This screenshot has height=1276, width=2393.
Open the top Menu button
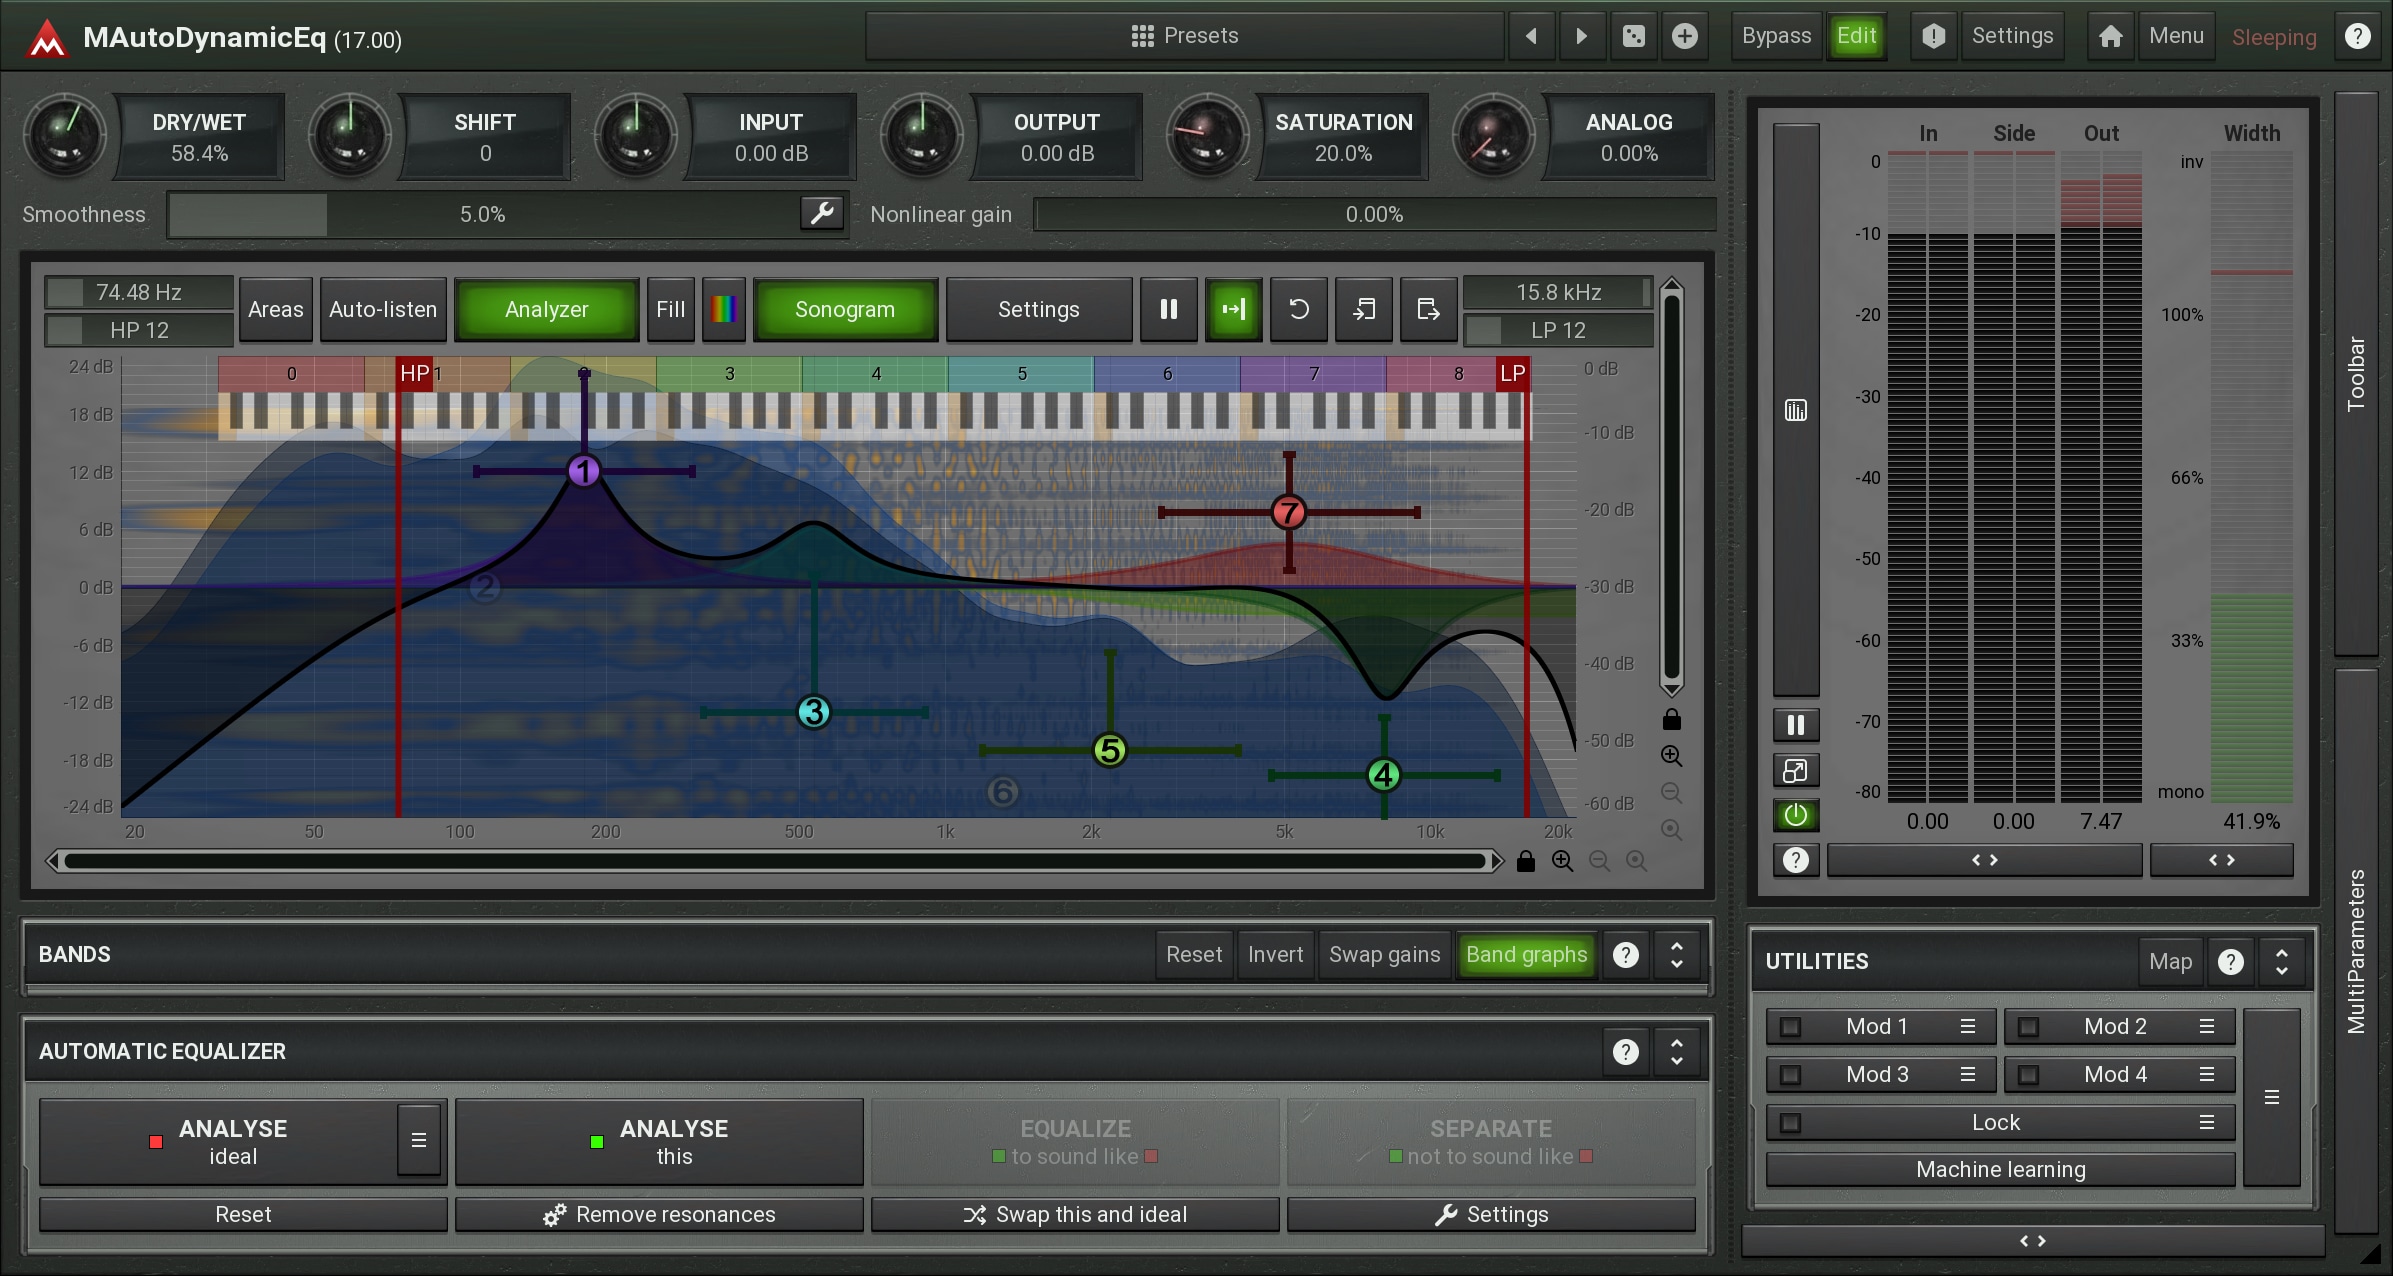tap(2176, 36)
